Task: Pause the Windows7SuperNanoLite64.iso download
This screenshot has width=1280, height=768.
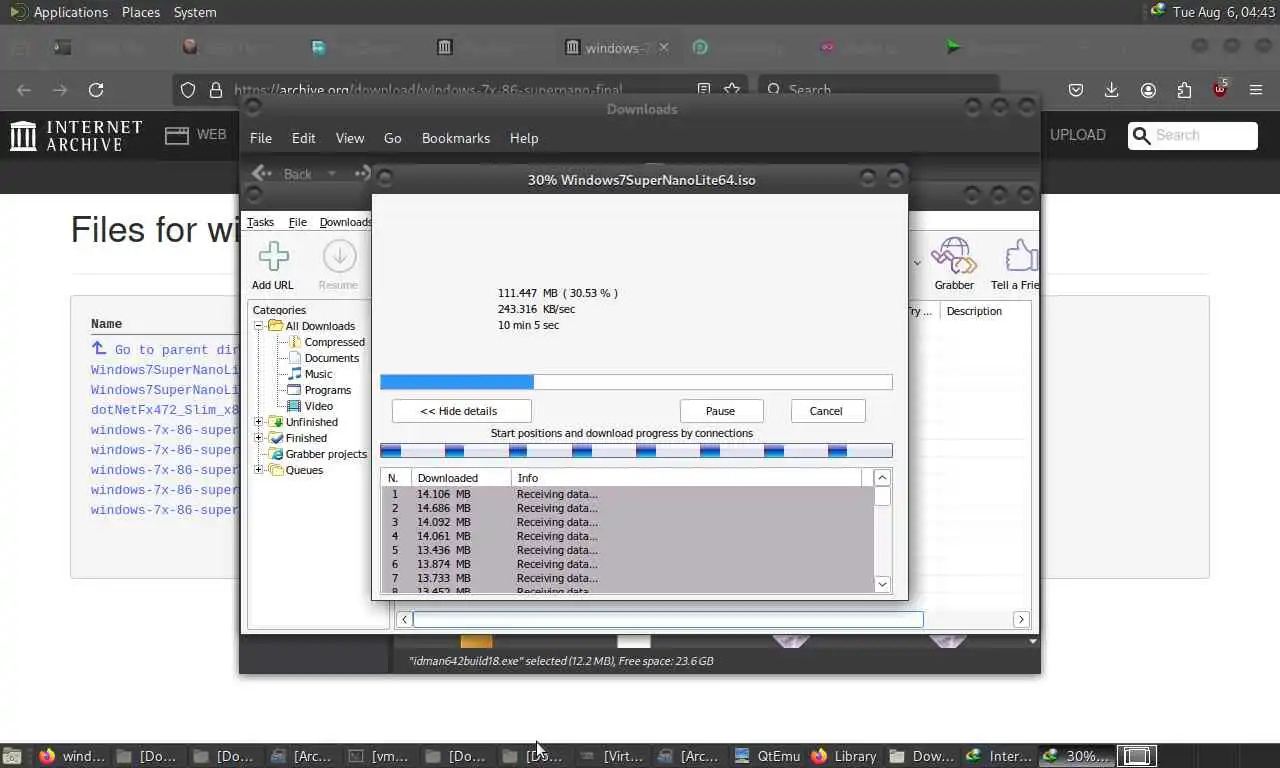Action: (721, 411)
